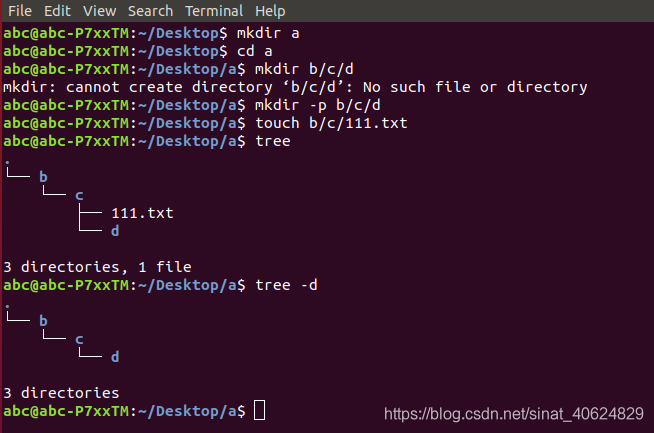Click the 'tree -d' command text
This screenshot has height=433, width=654.
tap(286, 285)
